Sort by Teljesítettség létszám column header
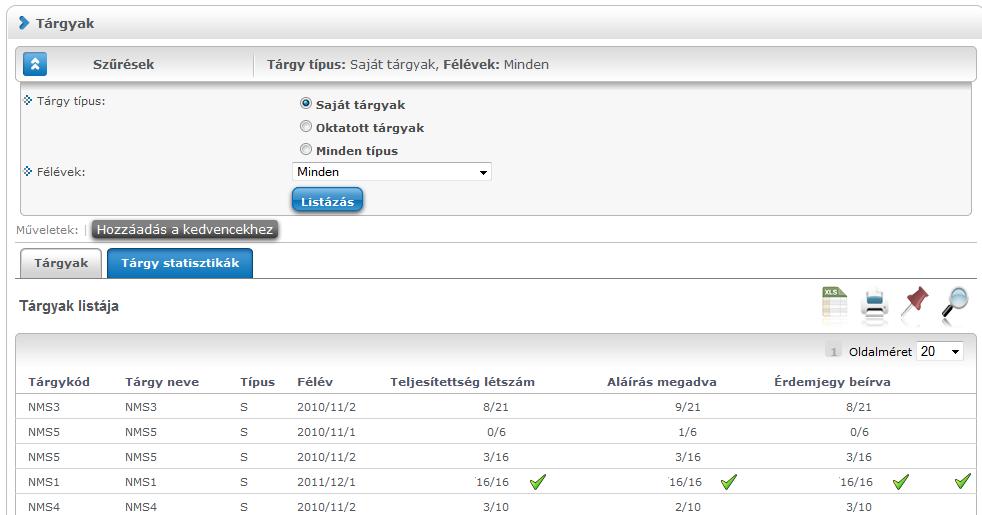Image resolution: width=982 pixels, height=515 pixels. click(x=462, y=382)
